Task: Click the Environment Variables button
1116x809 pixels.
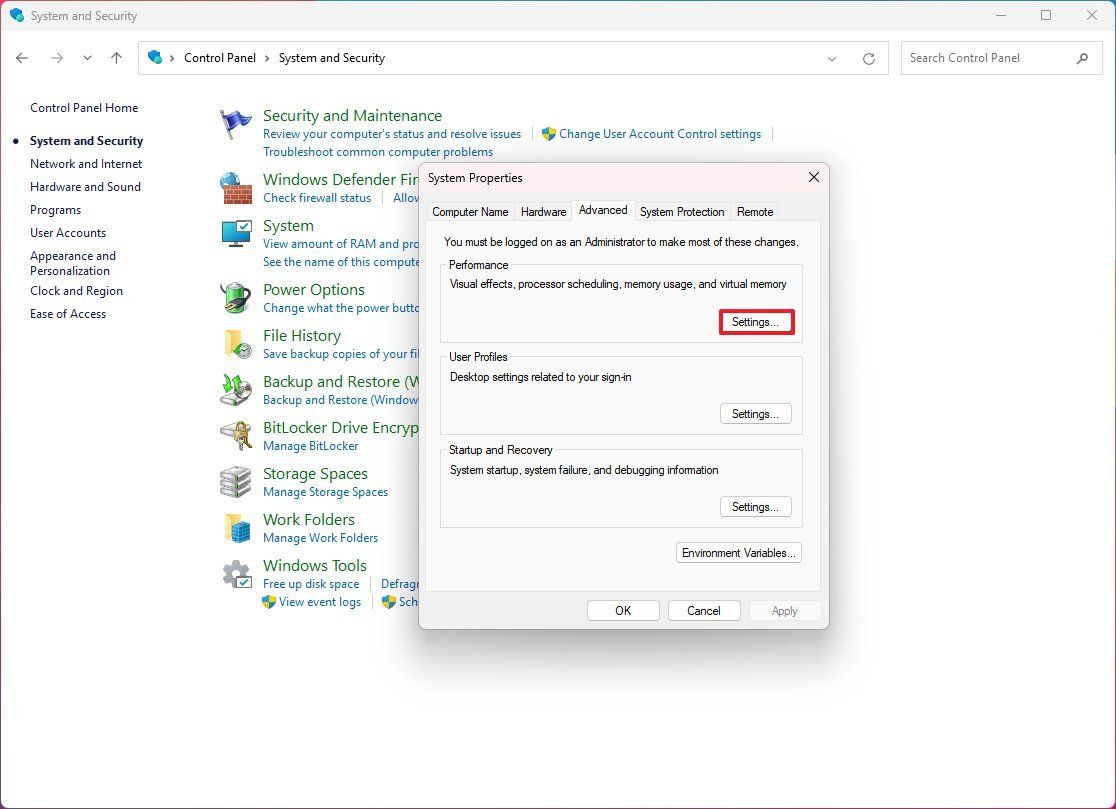Action: pos(738,552)
